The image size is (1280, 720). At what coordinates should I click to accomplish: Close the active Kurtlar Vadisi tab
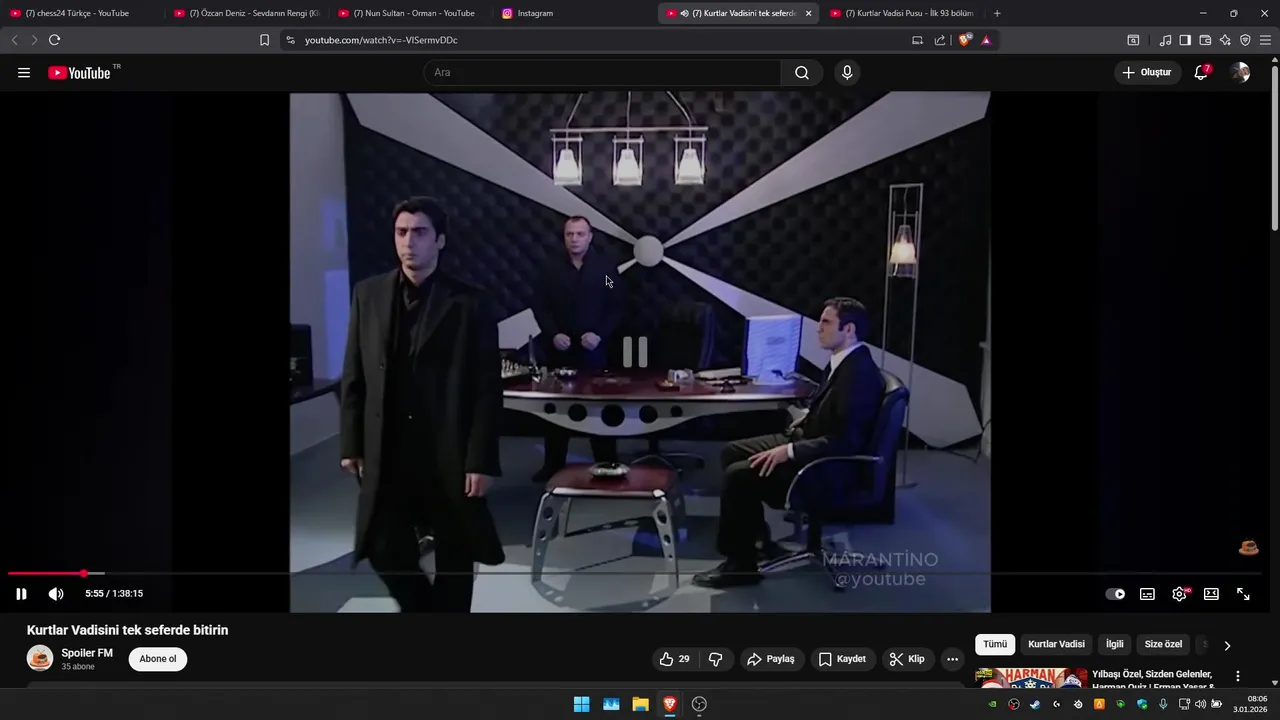808,13
